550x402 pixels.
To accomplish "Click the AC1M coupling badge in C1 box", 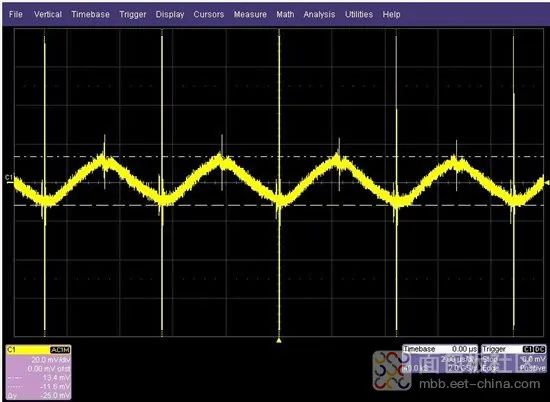I will click(x=60, y=350).
